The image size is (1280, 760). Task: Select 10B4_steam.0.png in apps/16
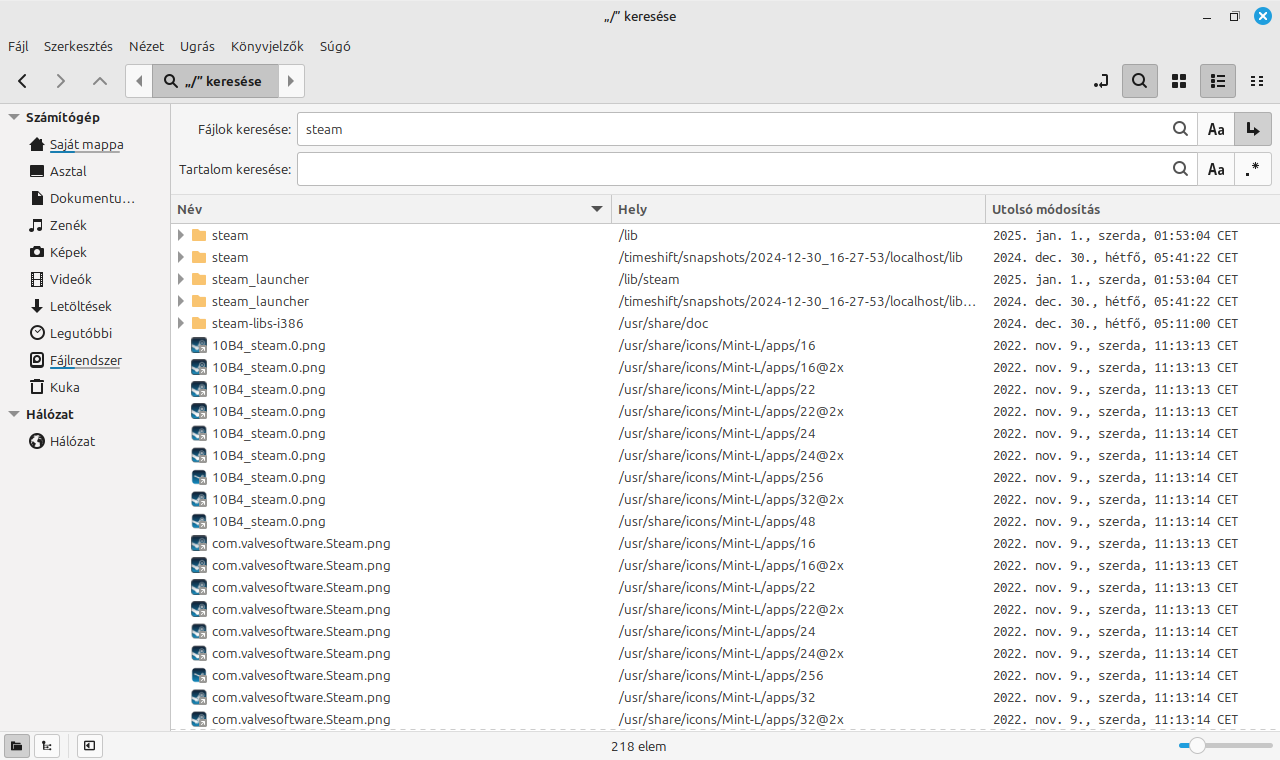coord(269,345)
